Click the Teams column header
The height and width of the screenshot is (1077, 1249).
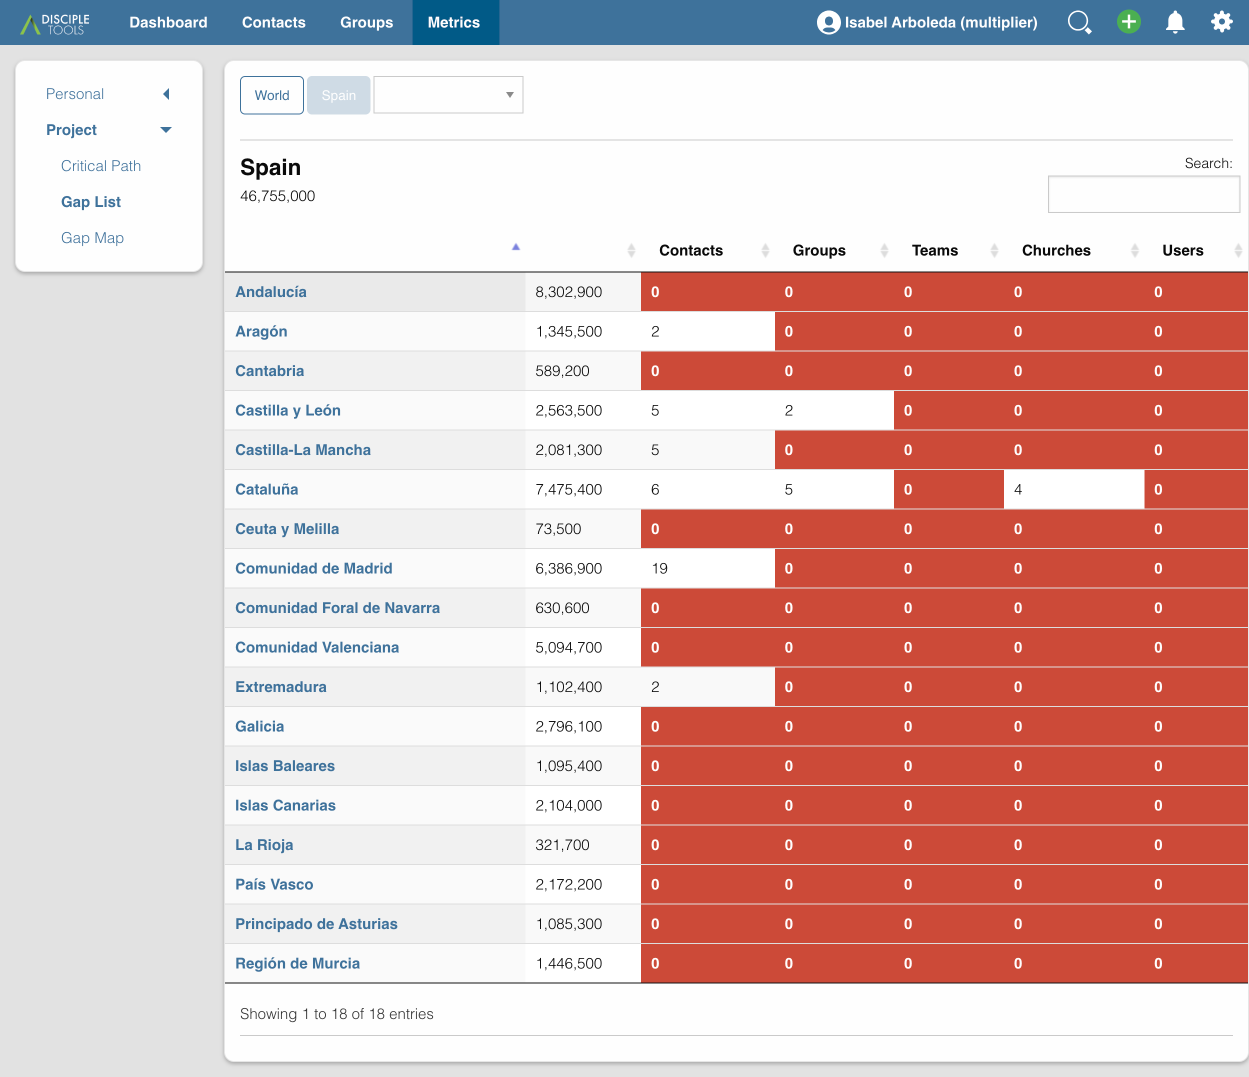tap(935, 251)
